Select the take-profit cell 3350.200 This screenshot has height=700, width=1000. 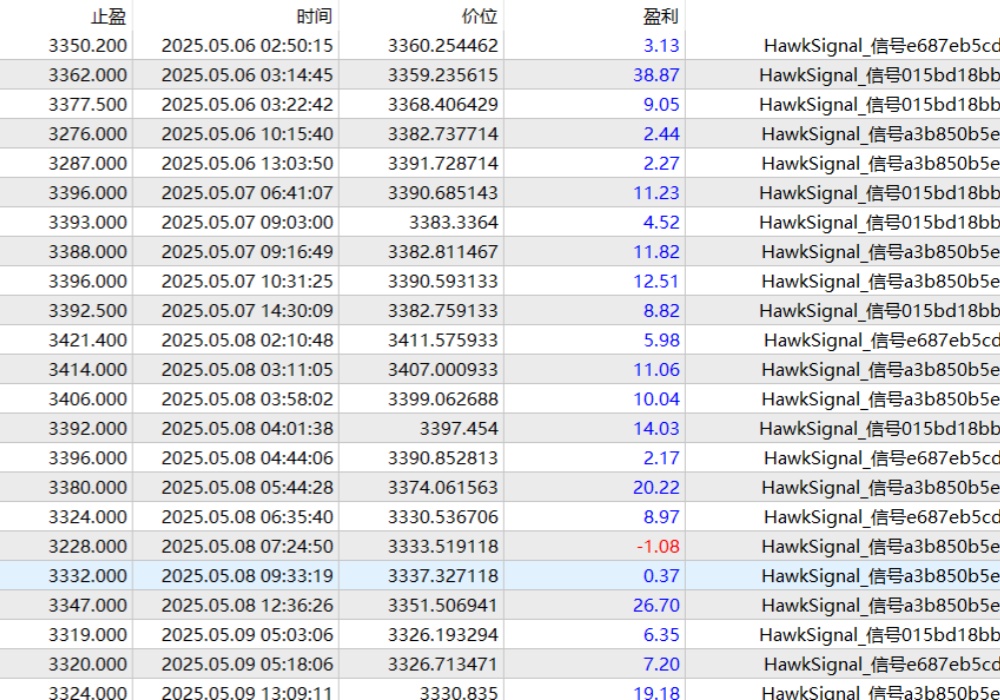(x=88, y=45)
